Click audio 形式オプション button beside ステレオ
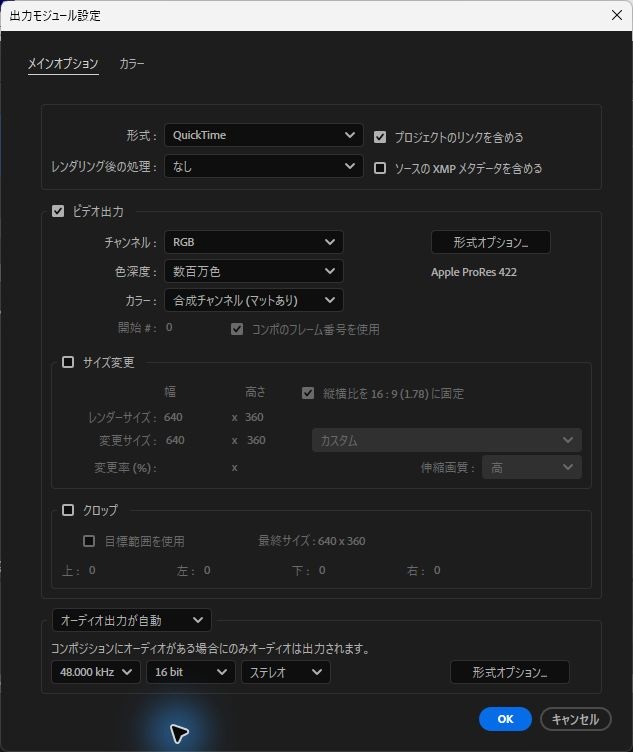The image size is (633, 752). point(510,672)
